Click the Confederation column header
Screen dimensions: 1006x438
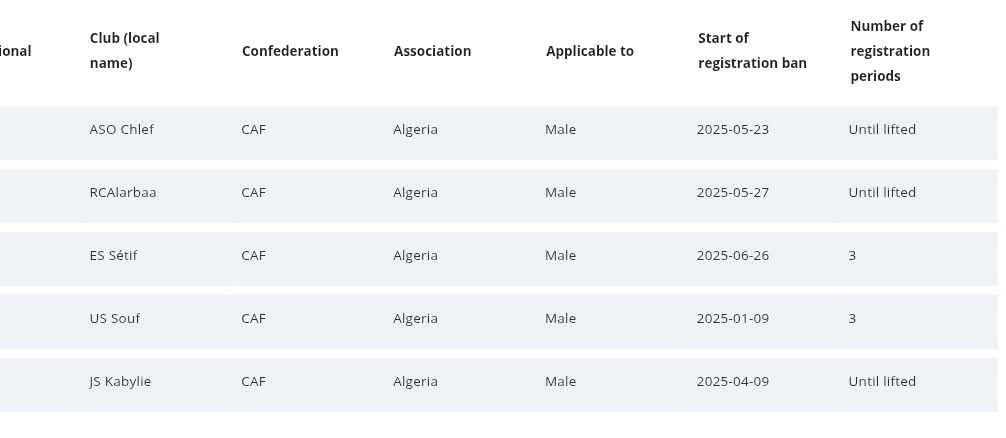pos(290,51)
